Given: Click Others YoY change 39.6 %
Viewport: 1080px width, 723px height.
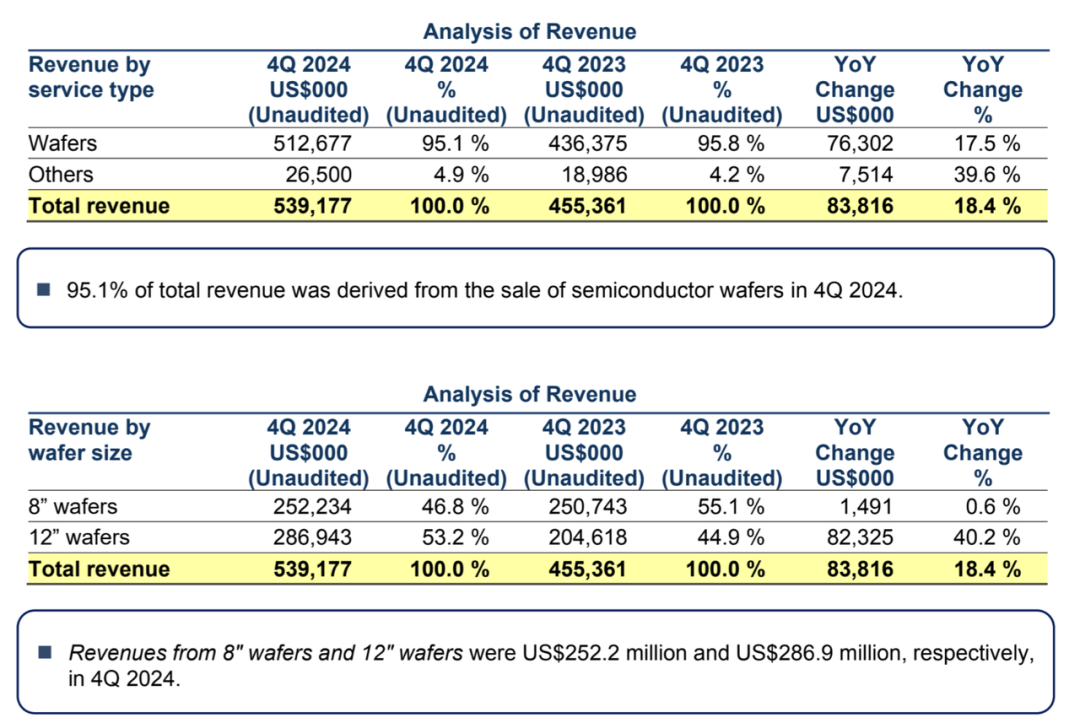Looking at the screenshot, I should 986,174.
